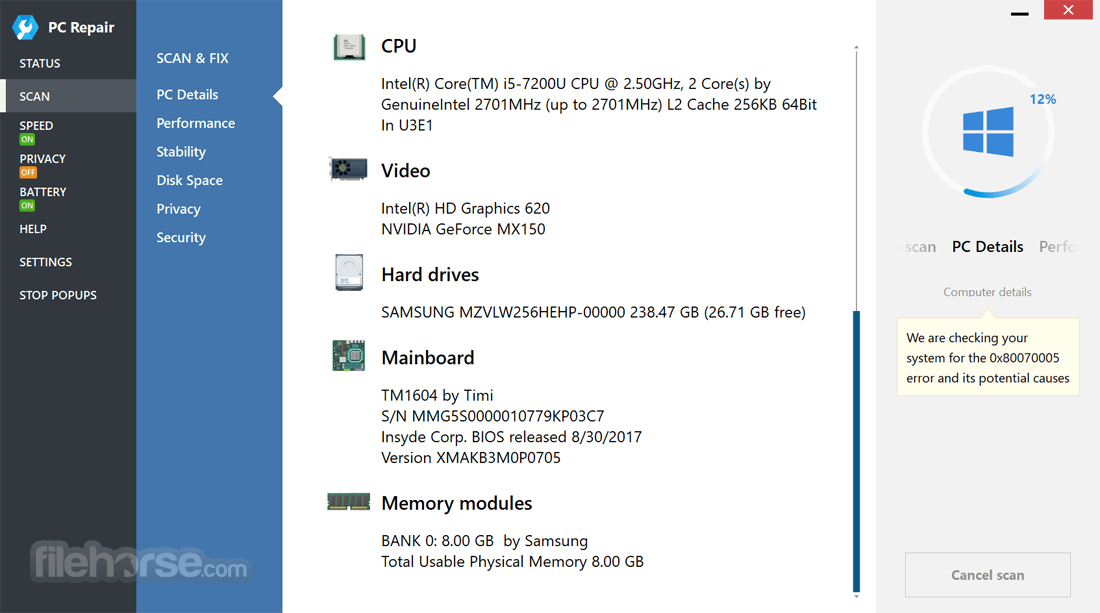Viewport: 1100px width, 613px height.
Task: Open the PRIVACY section
Action: pos(42,159)
